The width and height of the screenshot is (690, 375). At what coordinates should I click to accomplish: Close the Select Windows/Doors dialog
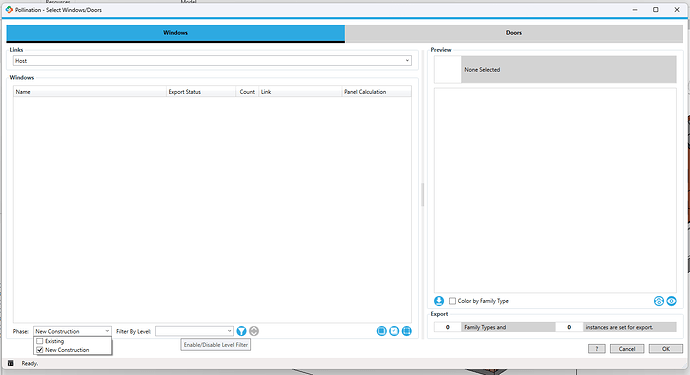(677, 10)
